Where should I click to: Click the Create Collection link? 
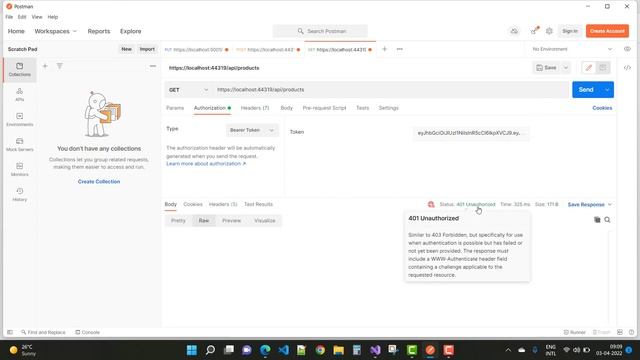99,182
